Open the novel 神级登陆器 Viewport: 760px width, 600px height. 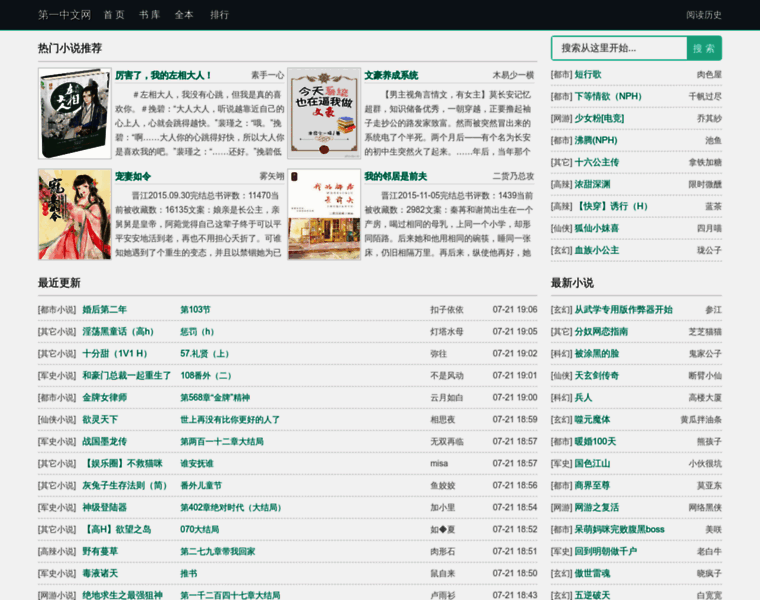pos(104,507)
